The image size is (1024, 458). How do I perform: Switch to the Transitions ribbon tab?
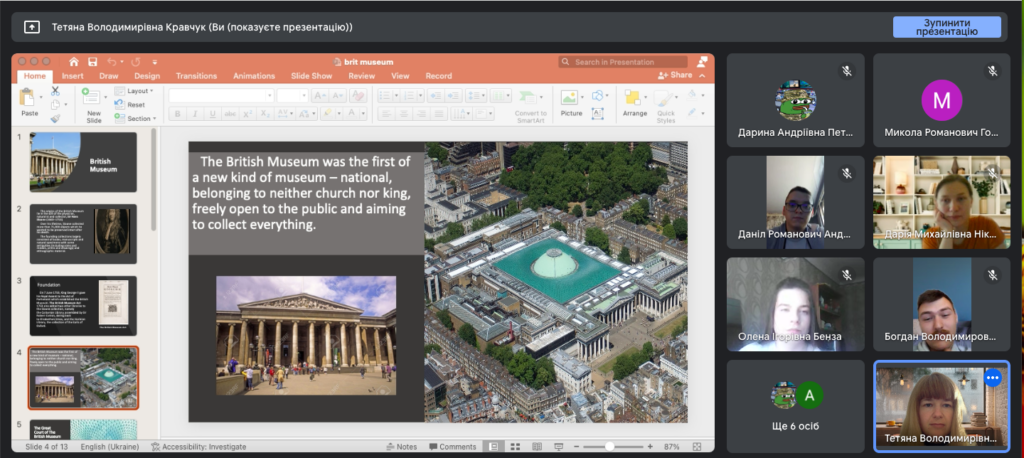(x=196, y=76)
